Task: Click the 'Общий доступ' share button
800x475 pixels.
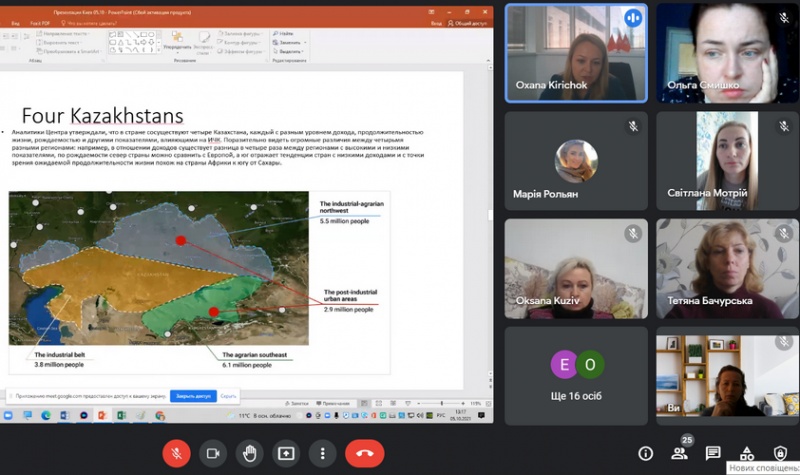Action: pos(470,21)
